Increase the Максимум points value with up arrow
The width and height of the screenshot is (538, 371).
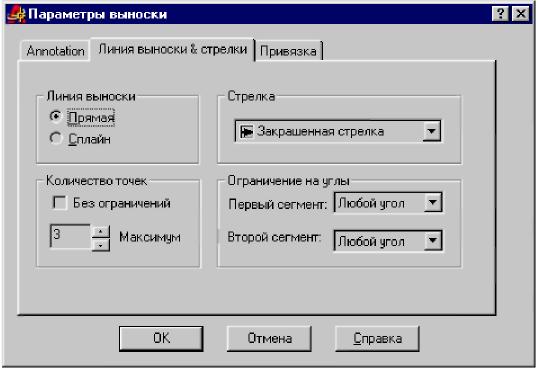coord(101,231)
